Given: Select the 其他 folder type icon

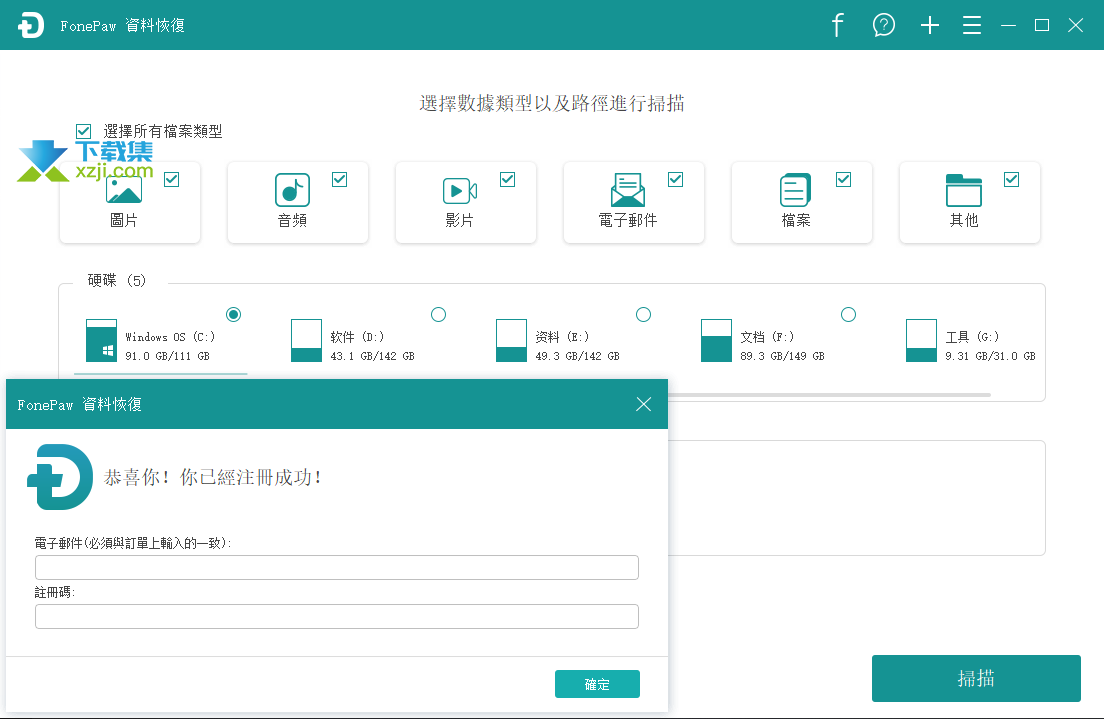Looking at the screenshot, I should 964,189.
